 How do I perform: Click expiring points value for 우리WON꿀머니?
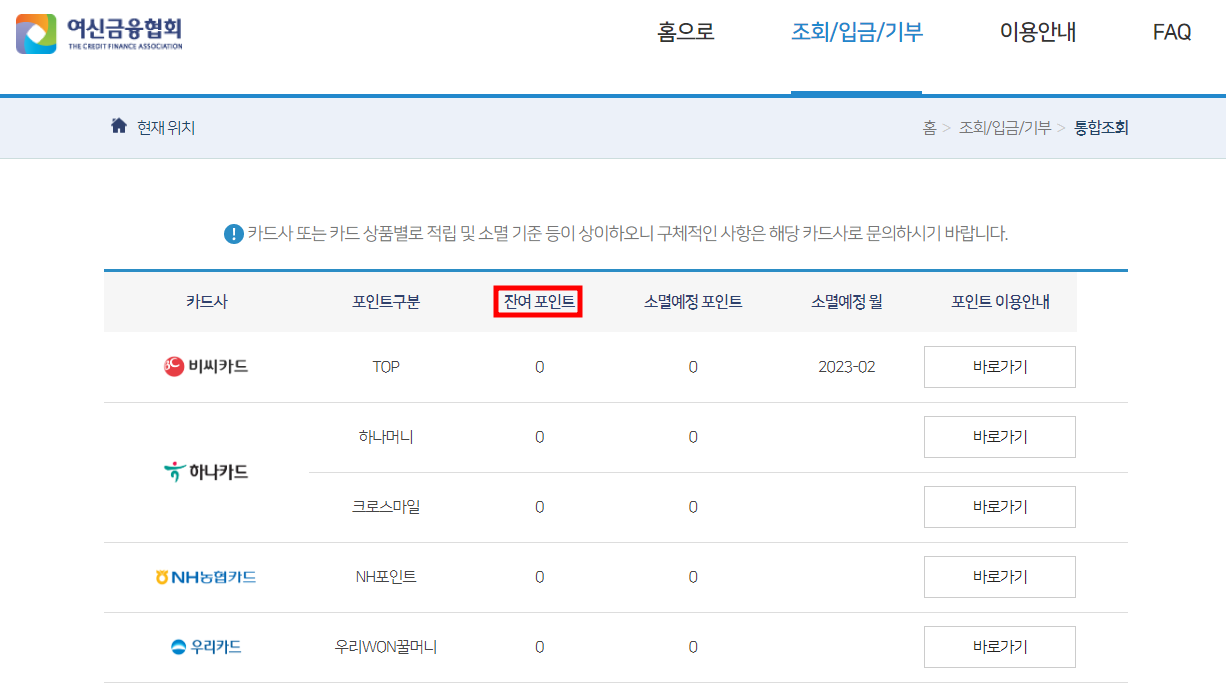(x=693, y=647)
